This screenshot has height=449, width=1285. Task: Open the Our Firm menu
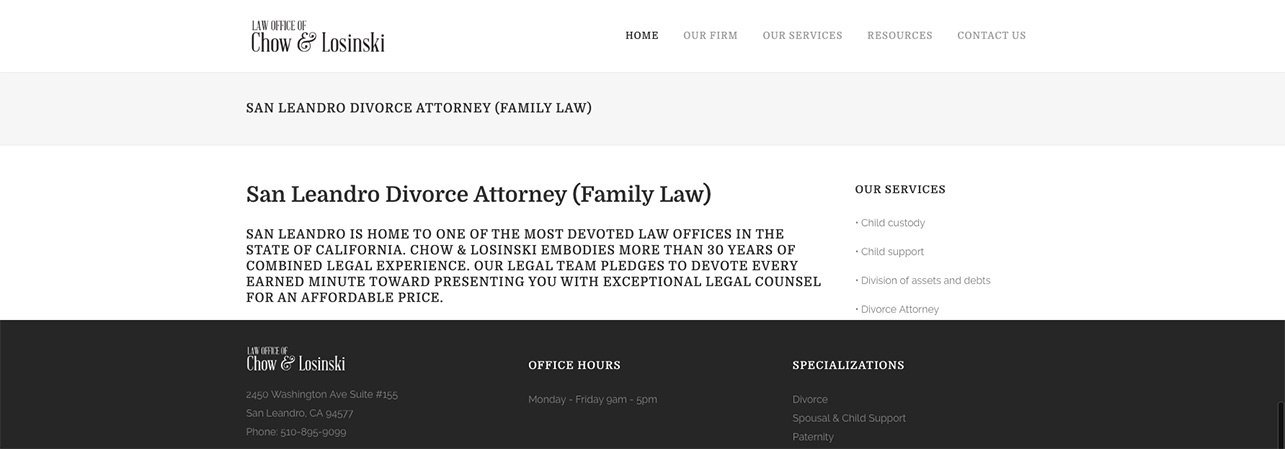(x=710, y=36)
